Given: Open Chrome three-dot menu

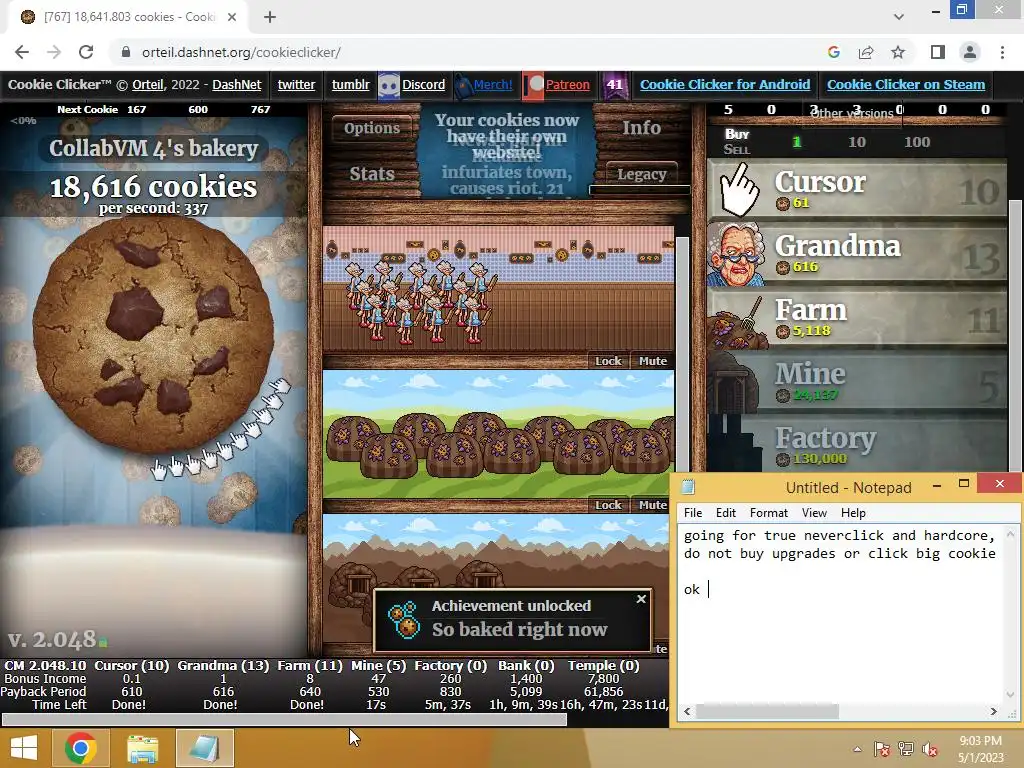Looking at the screenshot, I should [x=1002, y=52].
